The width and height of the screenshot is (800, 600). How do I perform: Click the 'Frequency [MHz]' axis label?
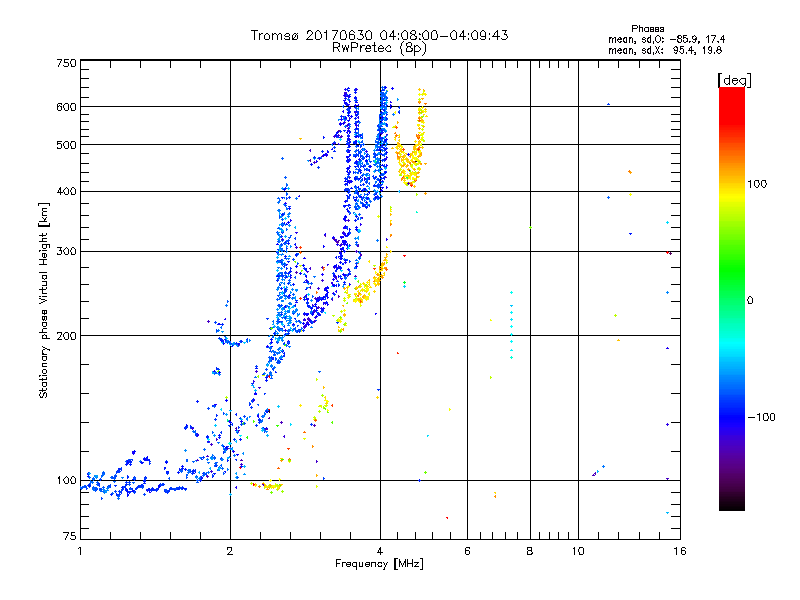379,564
